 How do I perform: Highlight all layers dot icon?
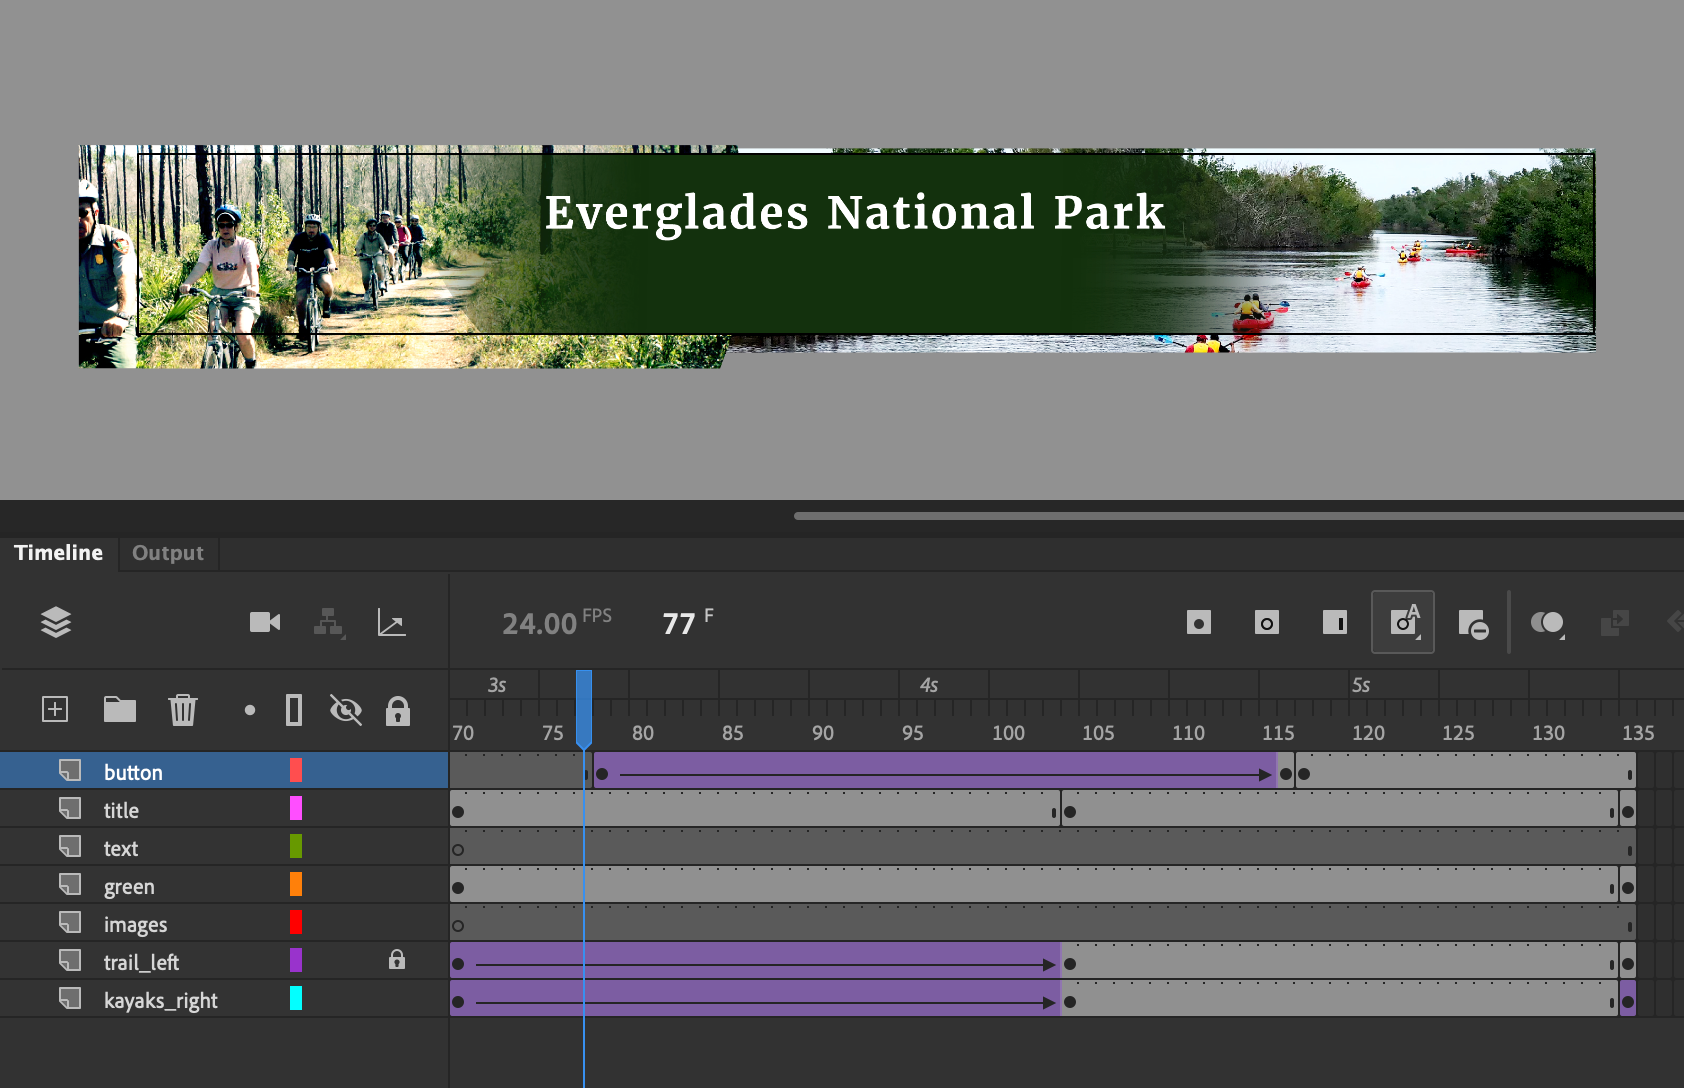(250, 710)
